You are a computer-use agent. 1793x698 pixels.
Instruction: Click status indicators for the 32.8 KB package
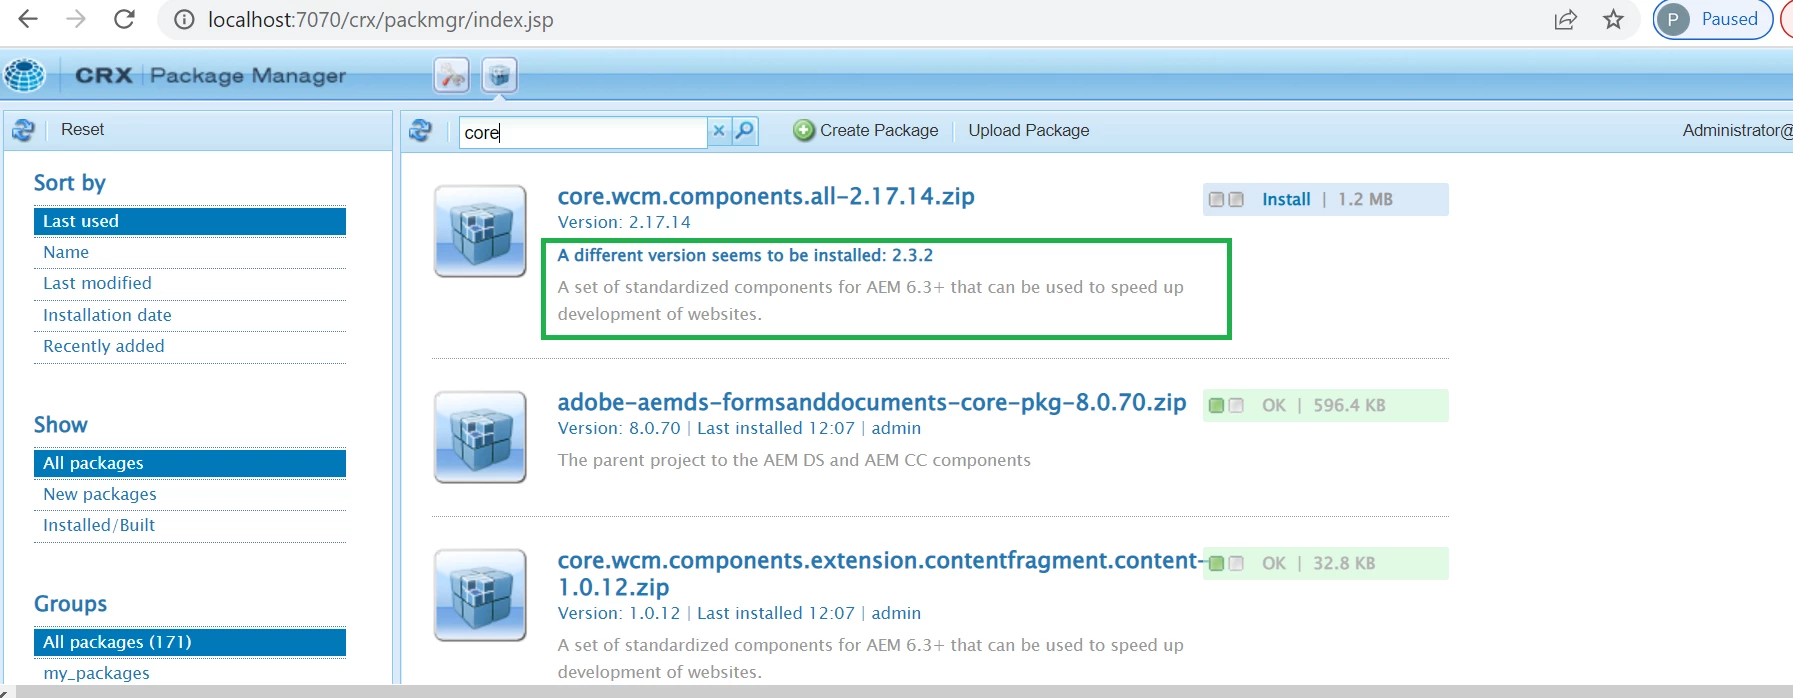[x=1226, y=563]
